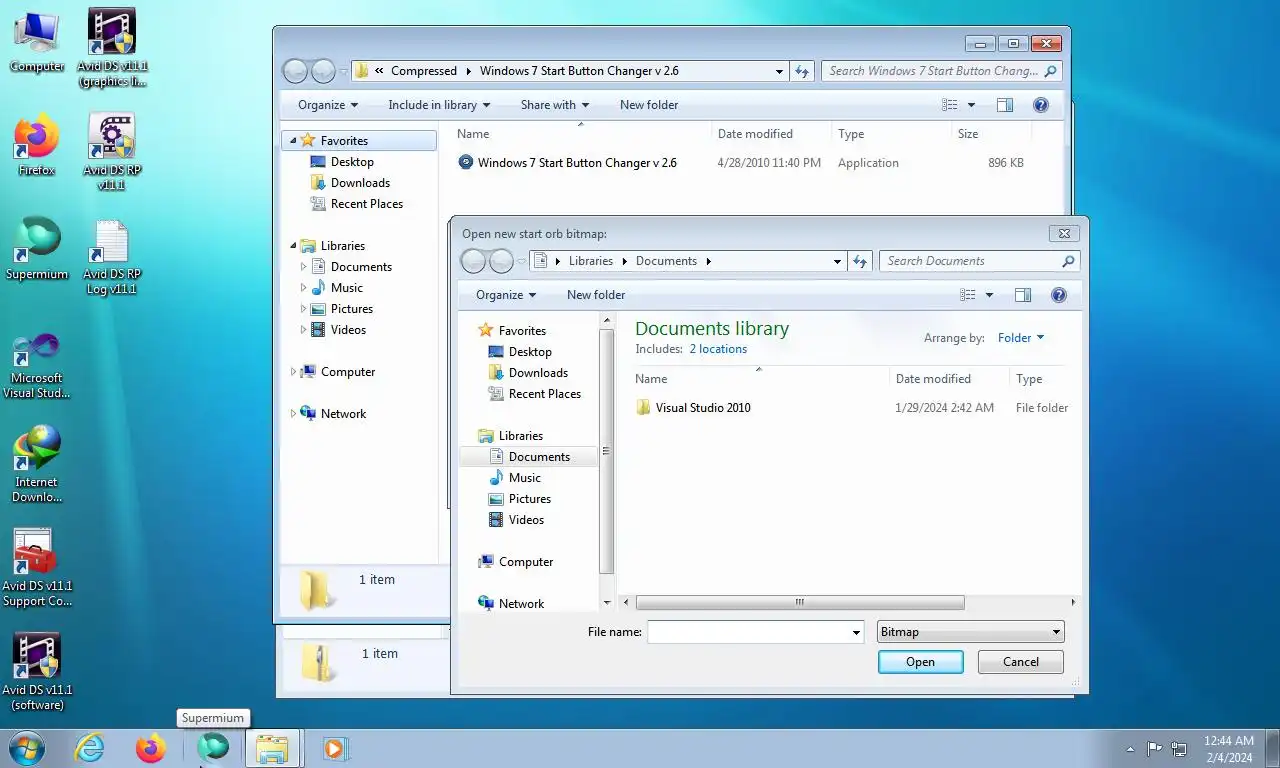
Task: Open the File name dropdown arrow
Action: tap(856, 632)
